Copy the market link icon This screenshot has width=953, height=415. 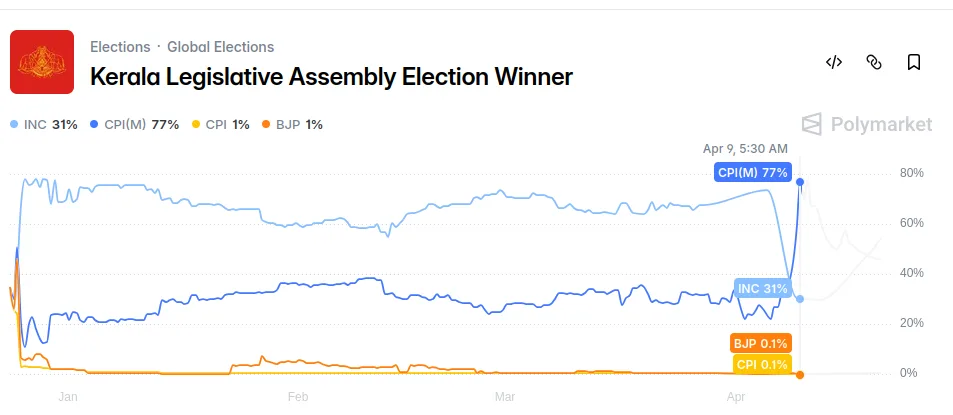tap(873, 62)
